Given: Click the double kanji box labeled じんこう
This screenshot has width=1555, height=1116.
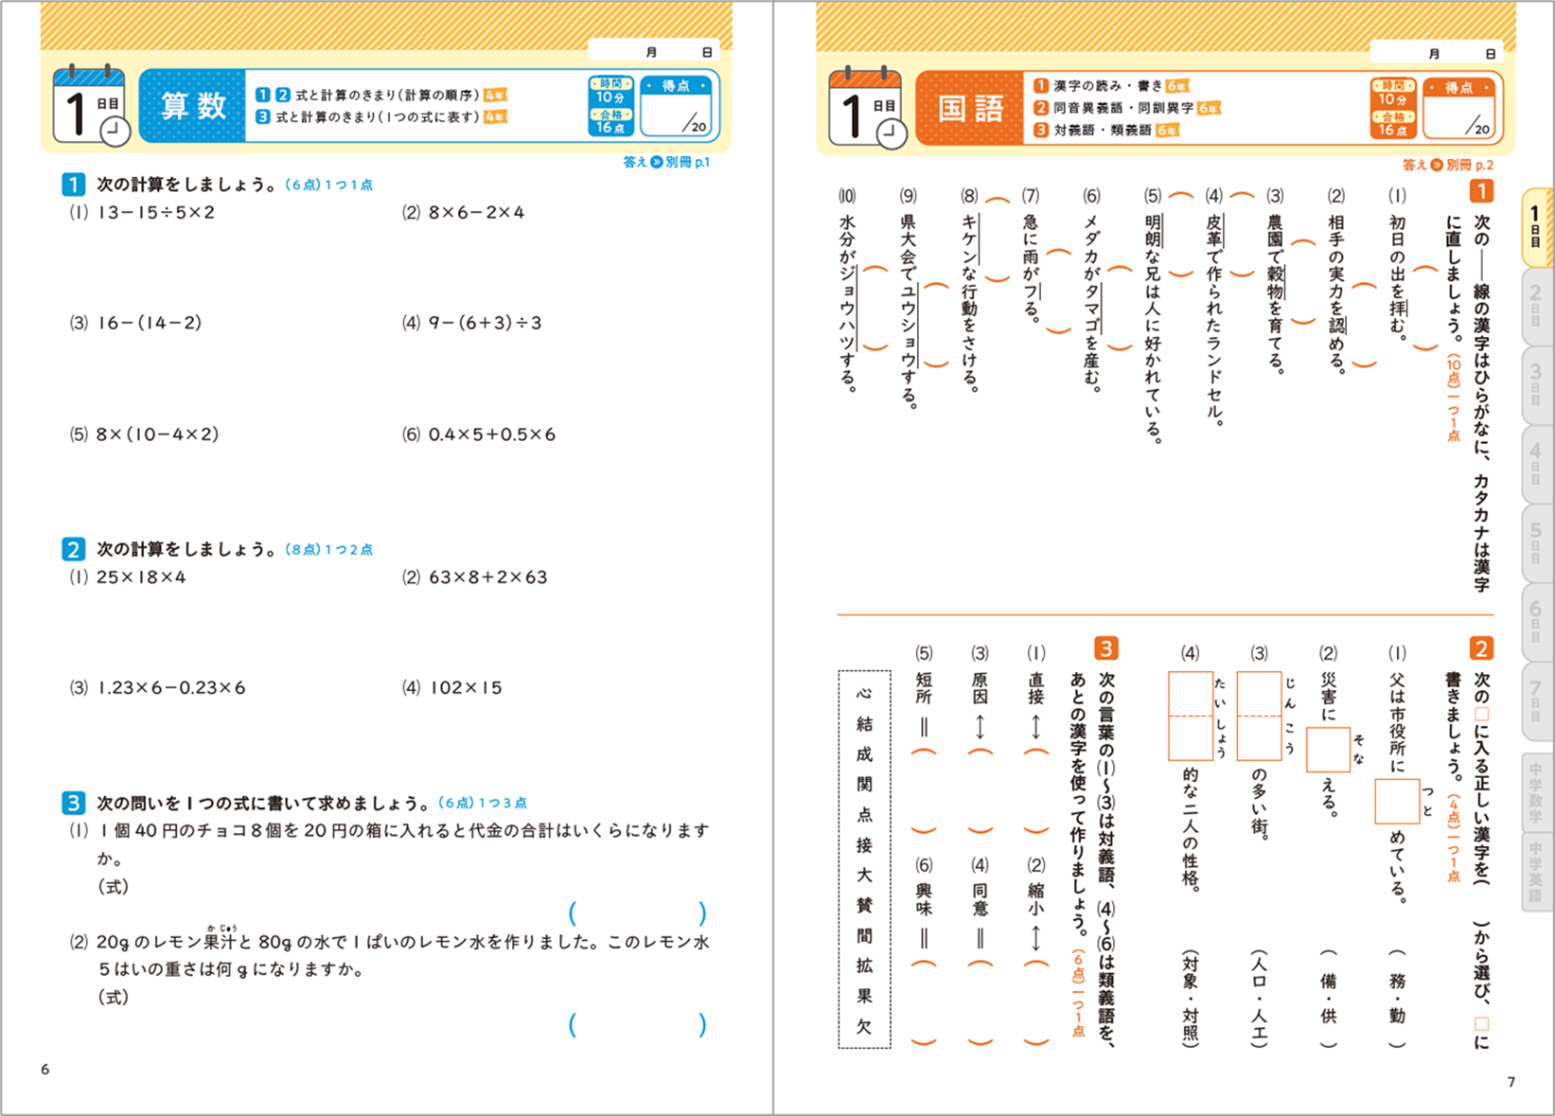Looking at the screenshot, I should click(1259, 716).
